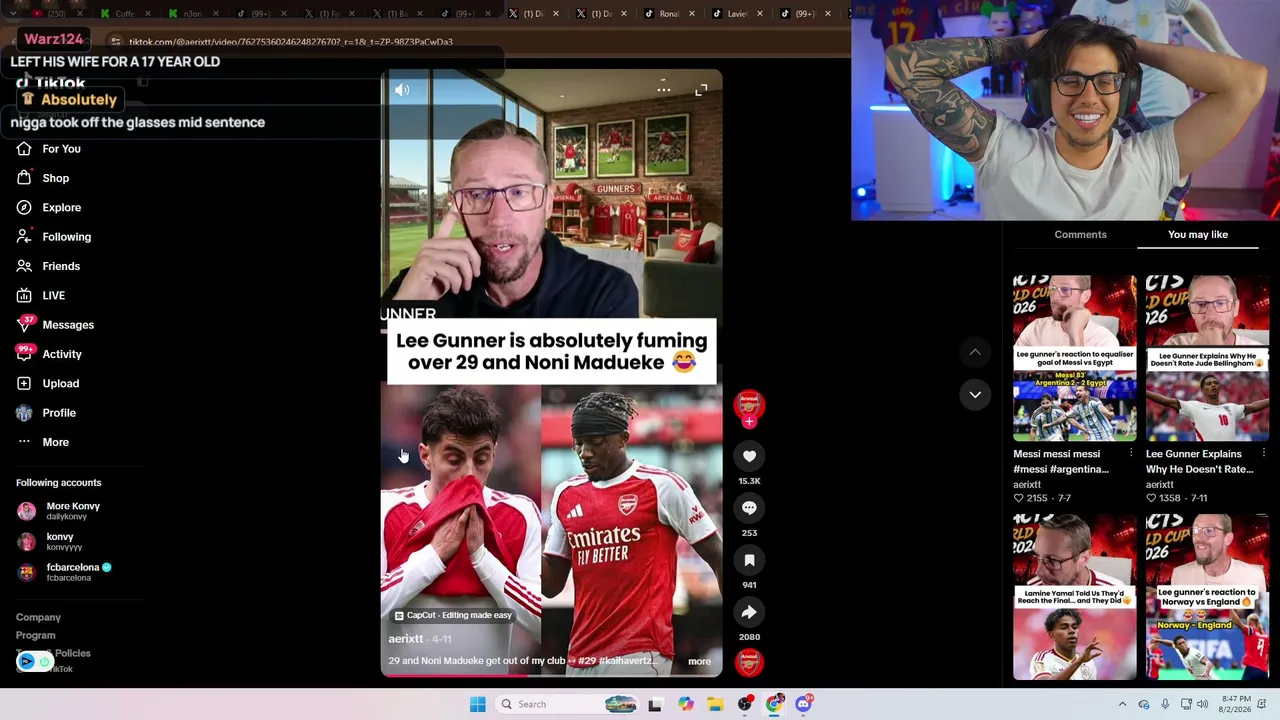Open OBS Studio from the taskbar
Image resolution: width=1280 pixels, height=720 pixels.
click(745, 704)
